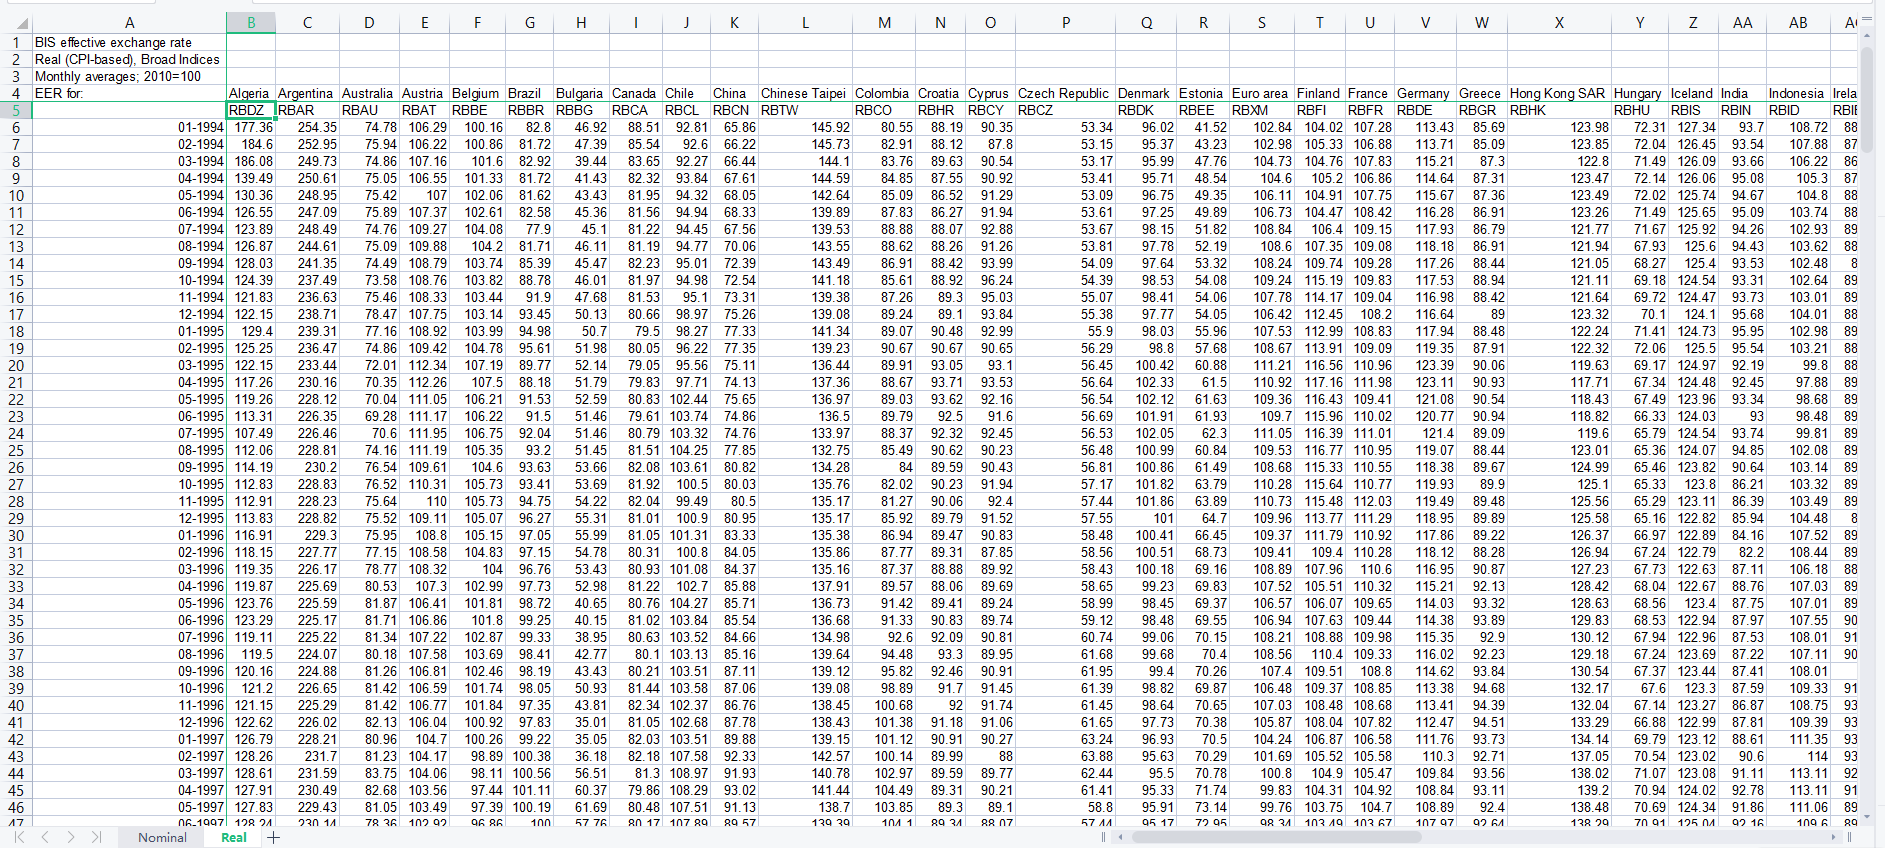Click the select-all corner of the grid
This screenshot has height=848, width=1885.
[x=16, y=22]
